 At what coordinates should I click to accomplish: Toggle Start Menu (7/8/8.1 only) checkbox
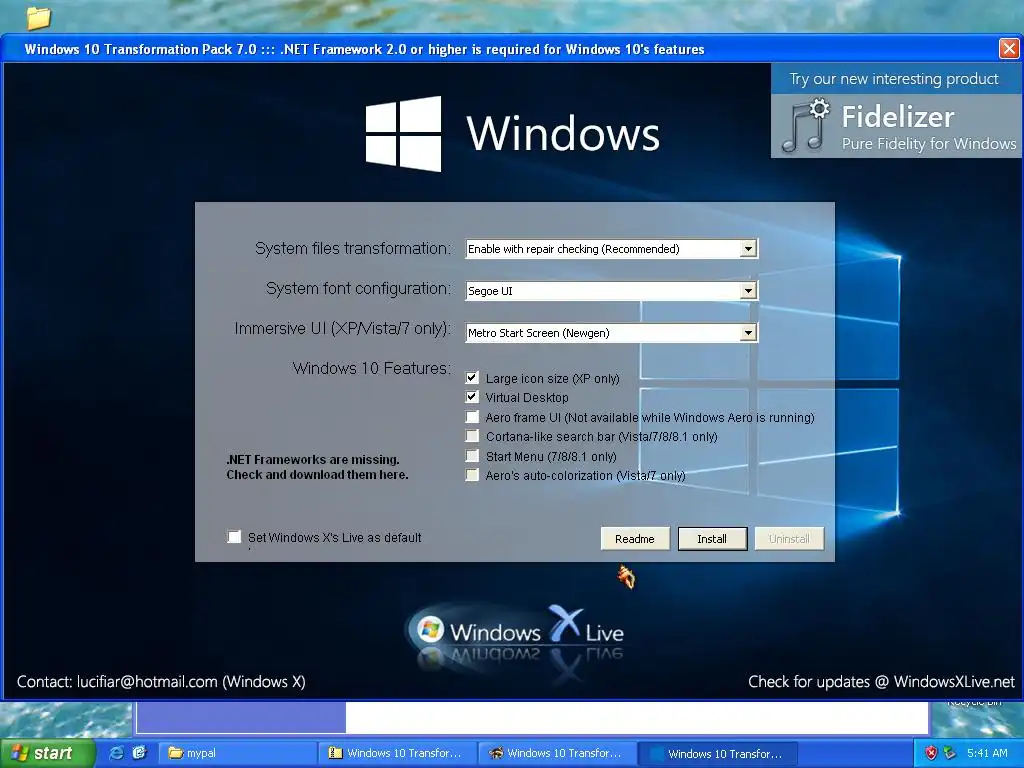point(472,456)
